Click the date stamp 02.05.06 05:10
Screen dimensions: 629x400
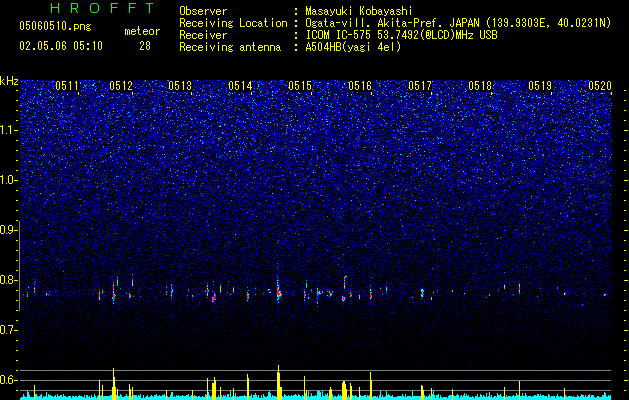click(x=61, y=46)
